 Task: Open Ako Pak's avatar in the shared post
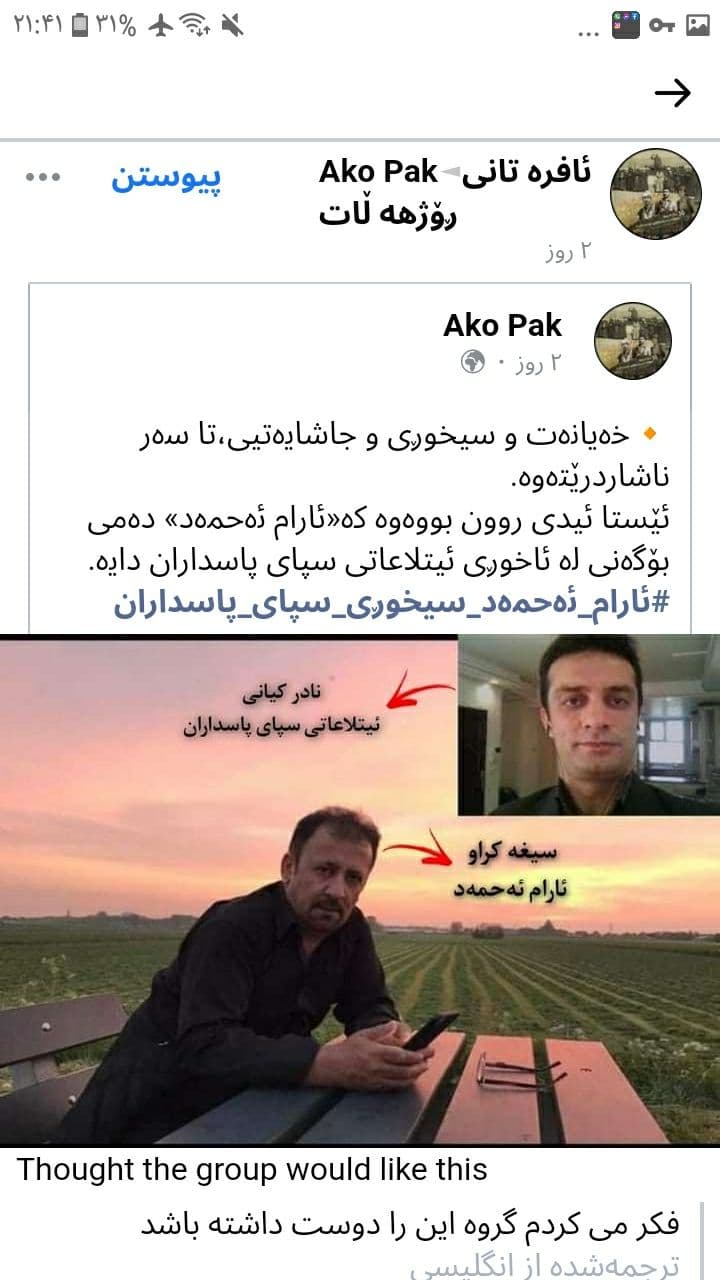point(633,341)
